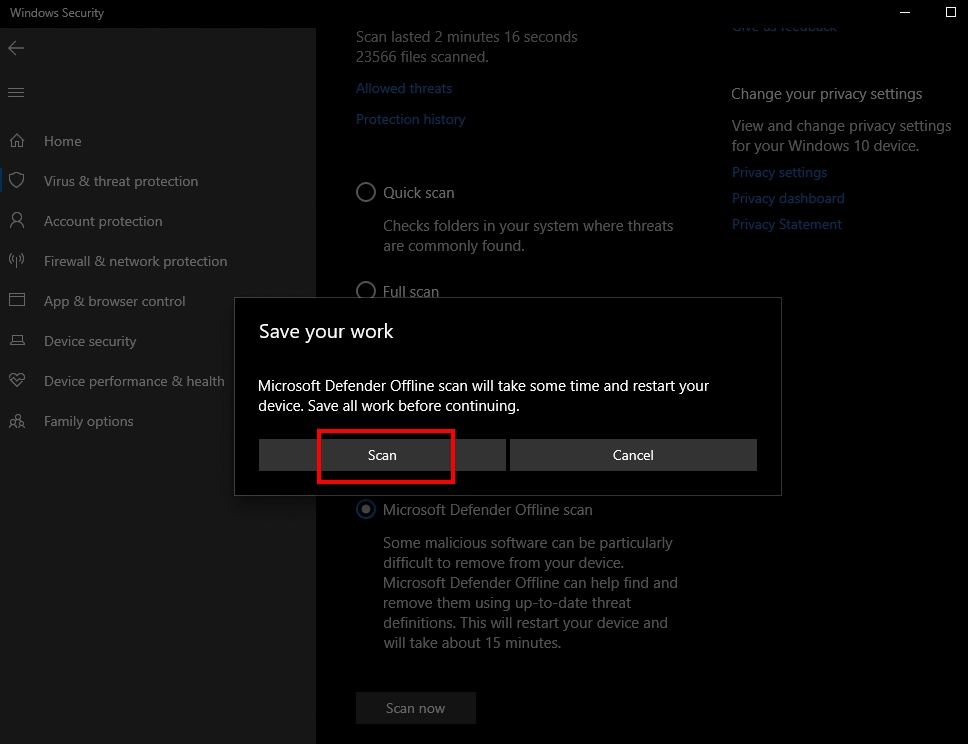This screenshot has width=968, height=744.
Task: Open the Privacy dashboard link
Action: (788, 198)
